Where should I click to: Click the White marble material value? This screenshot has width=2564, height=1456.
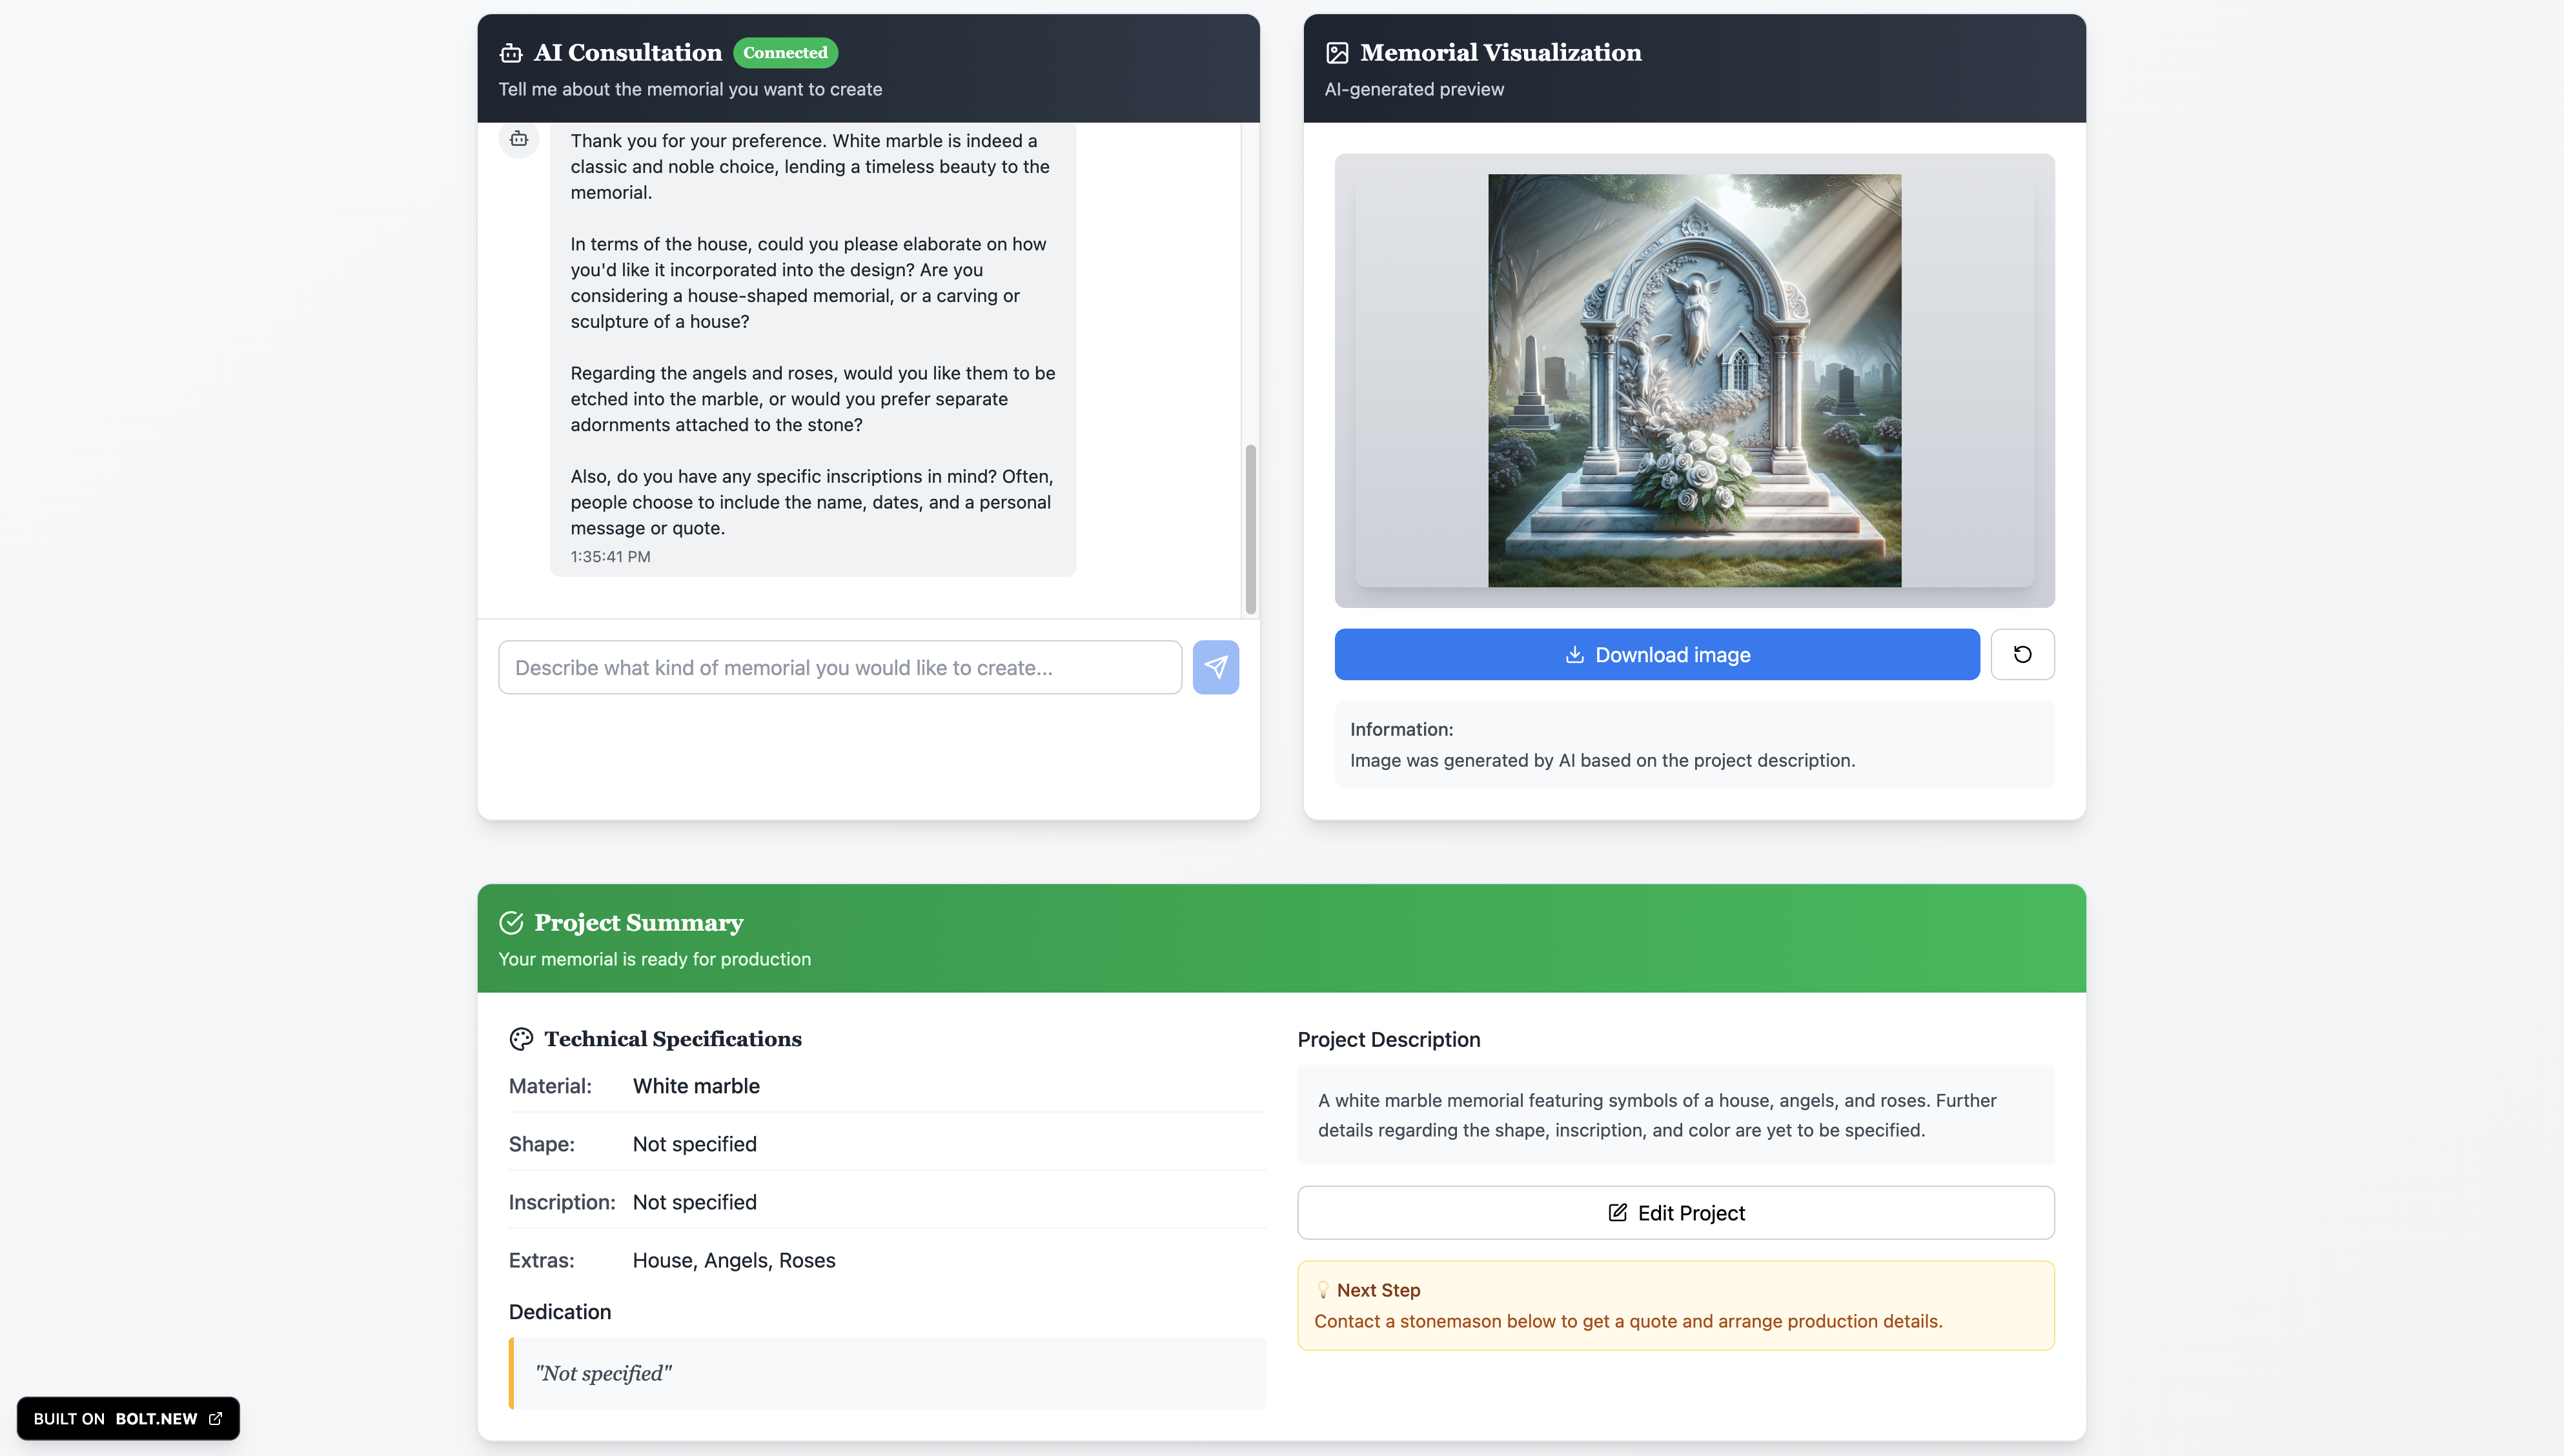coord(696,1086)
